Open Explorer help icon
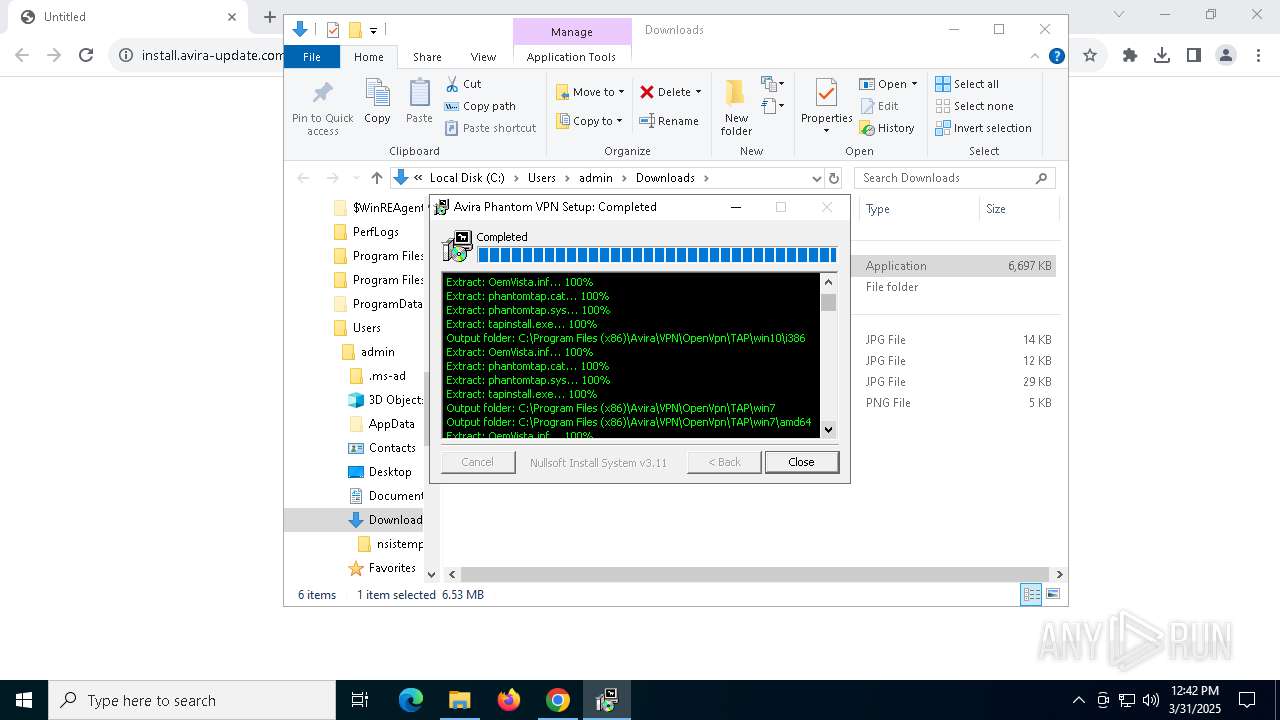Screen dimensions: 1280x720 coord(1056,56)
